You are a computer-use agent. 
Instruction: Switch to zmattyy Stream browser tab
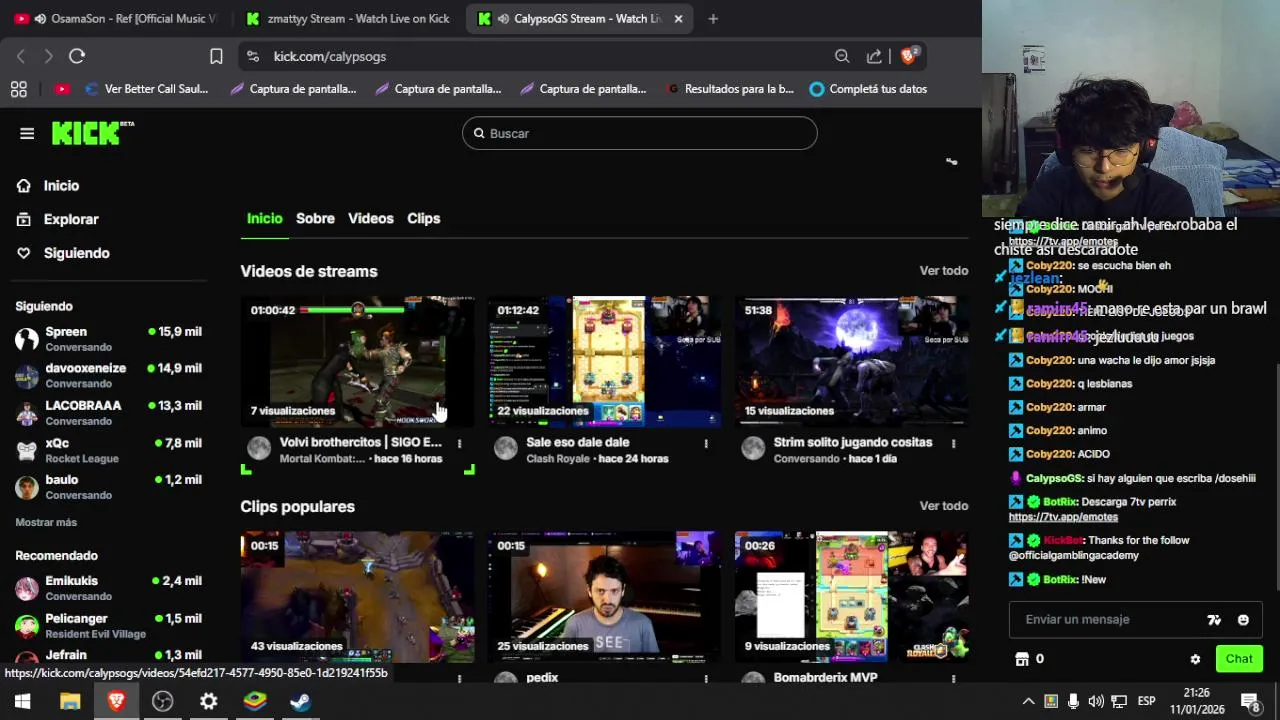point(348,19)
